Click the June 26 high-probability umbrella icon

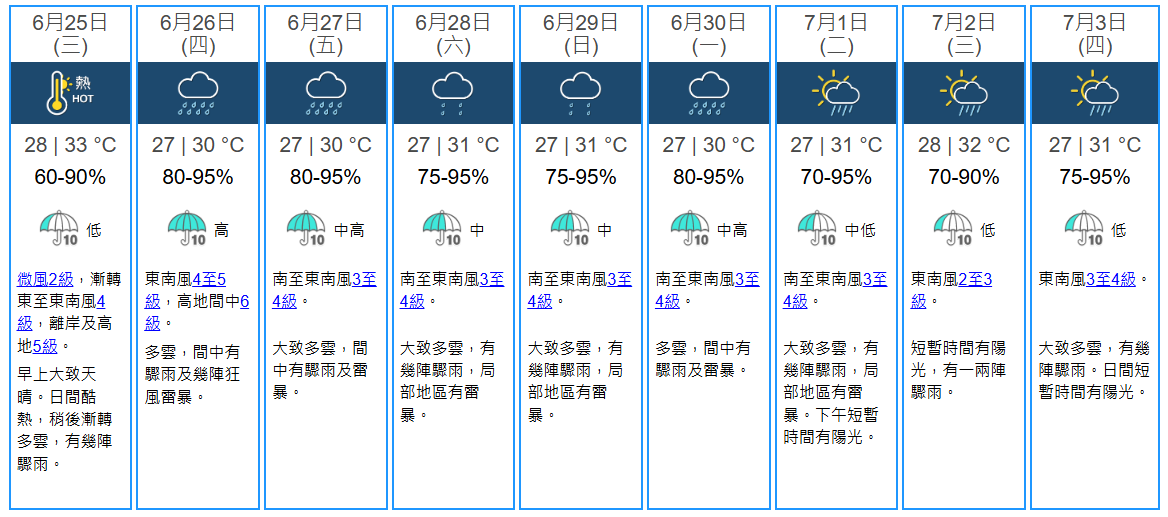[x=187, y=229]
